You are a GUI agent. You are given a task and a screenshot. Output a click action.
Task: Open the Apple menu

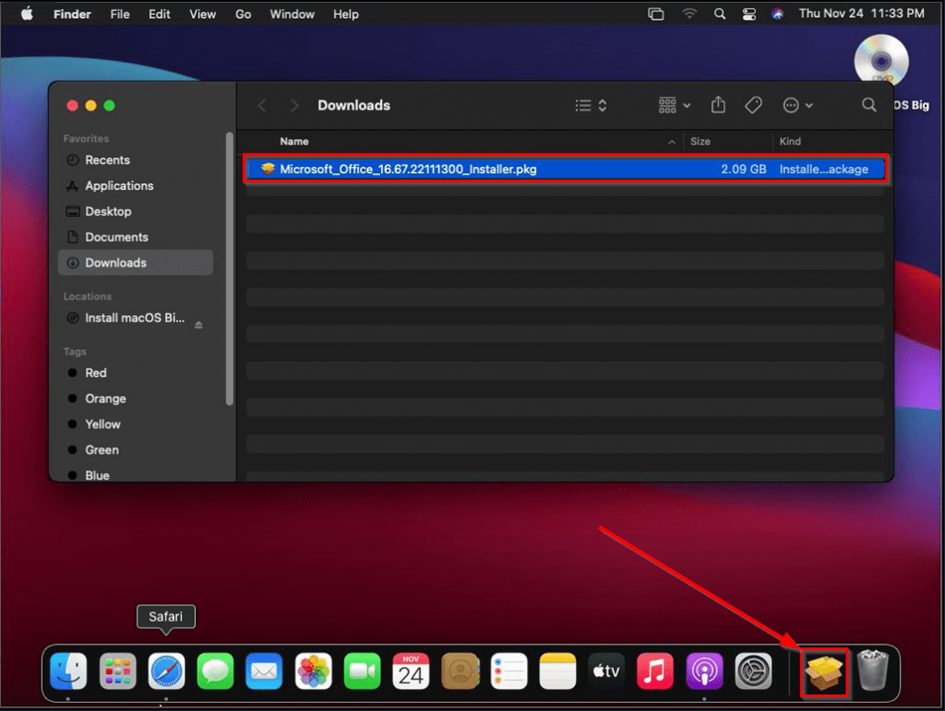click(x=27, y=13)
